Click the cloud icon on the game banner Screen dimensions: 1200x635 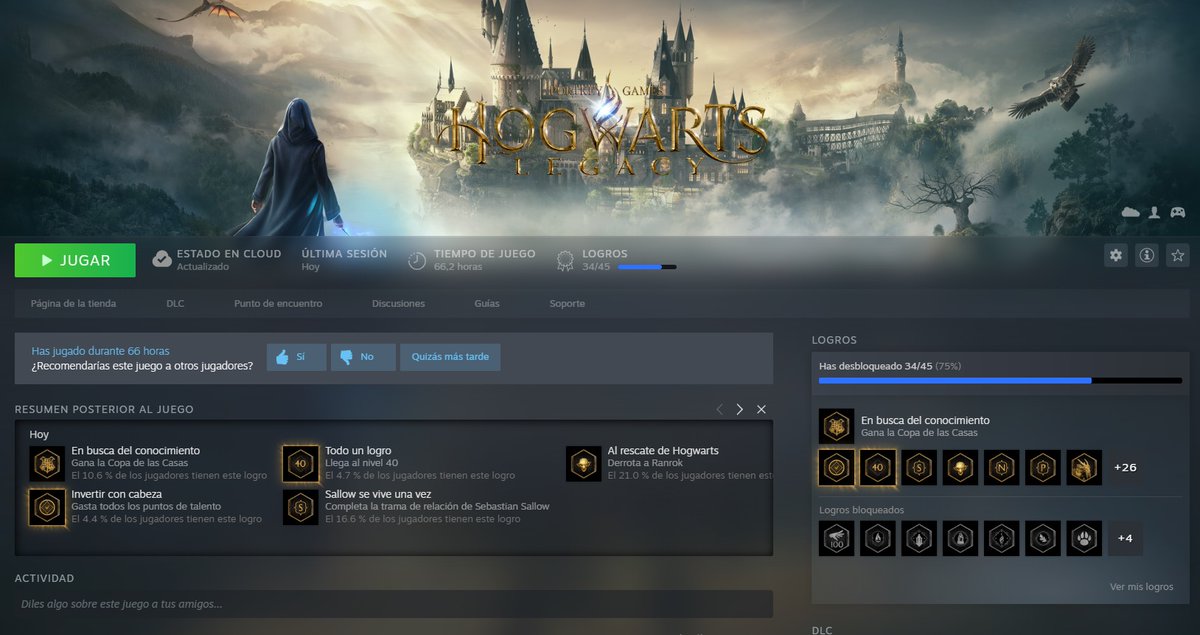tap(1131, 212)
